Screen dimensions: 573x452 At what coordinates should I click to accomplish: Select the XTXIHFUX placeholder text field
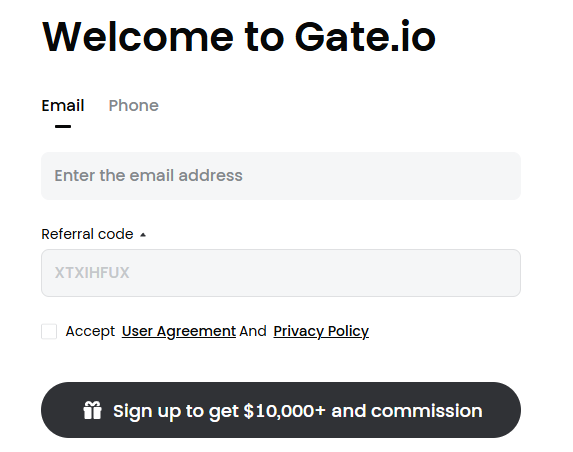(x=281, y=273)
